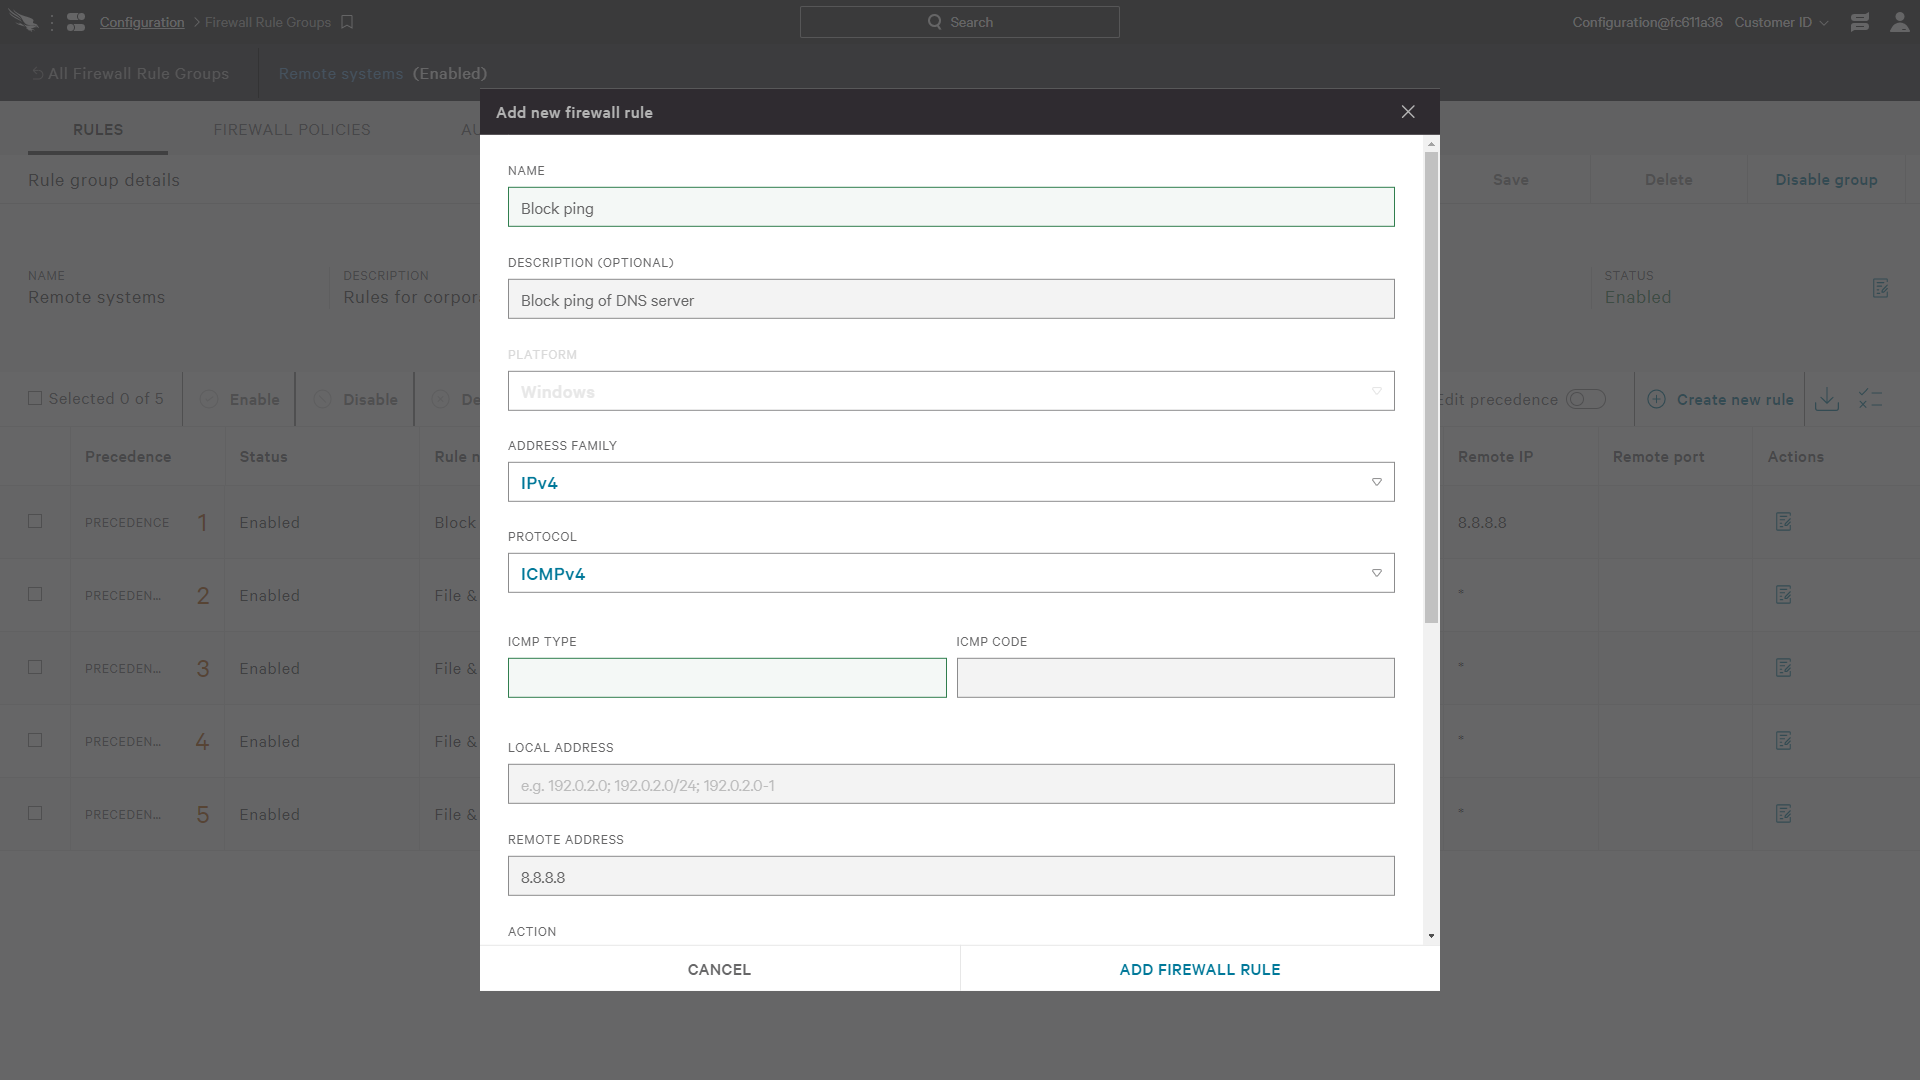Viewport: 1920px width, 1080px height.
Task: Click the dialog scrollbar up arrow
Action: point(1431,144)
